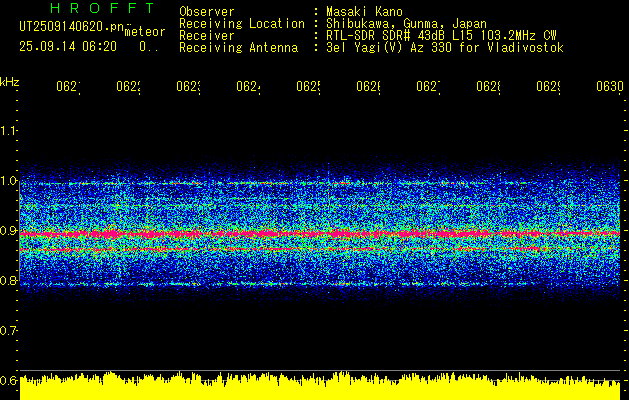Select Shibukawa, Gunma, Japan text
The width and height of the screenshot is (629, 400).
(406, 24)
